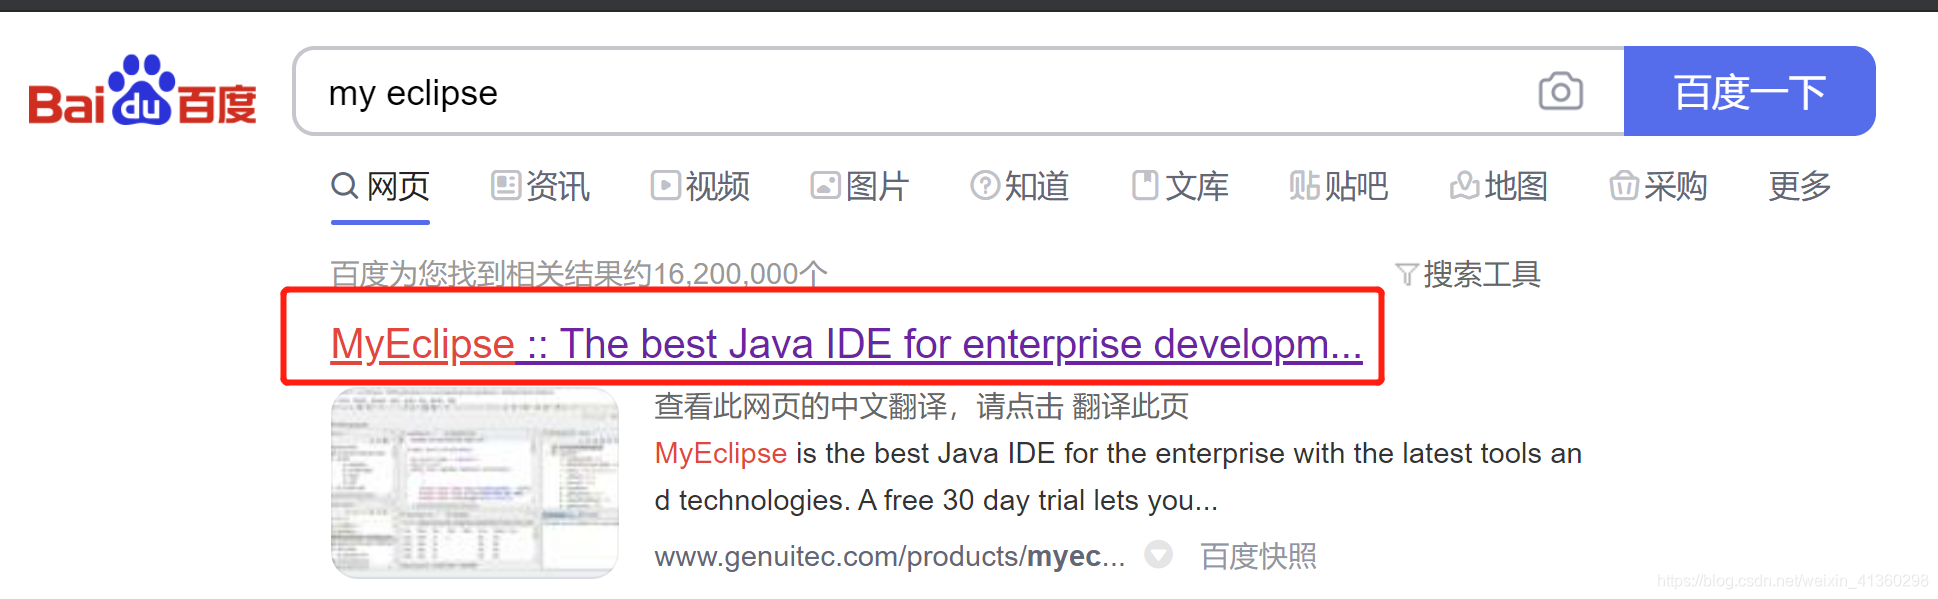Click the 百度一下 search button
This screenshot has width=1938, height=599.
(x=1749, y=92)
